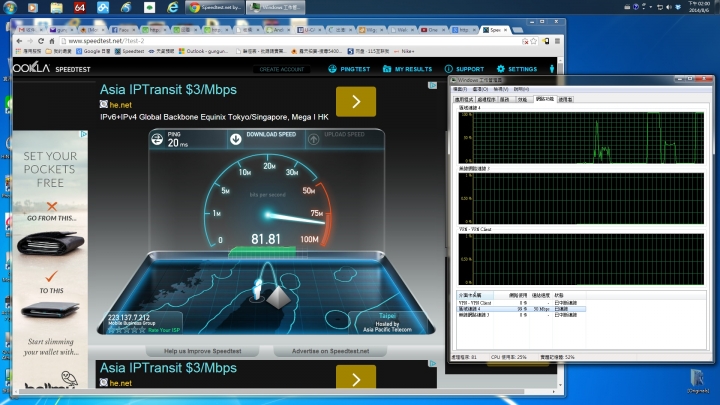
Task: Click taskbar clock
Action: click(x=700, y=7)
